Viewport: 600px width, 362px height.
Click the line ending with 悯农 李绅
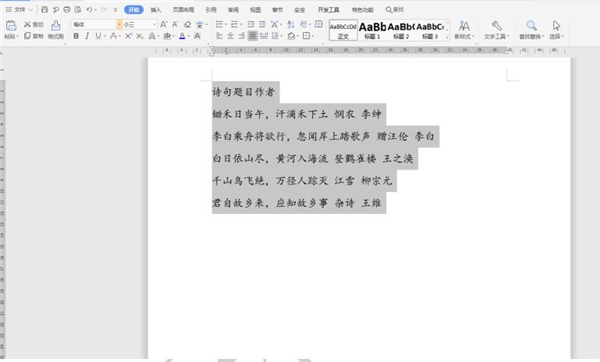point(297,114)
